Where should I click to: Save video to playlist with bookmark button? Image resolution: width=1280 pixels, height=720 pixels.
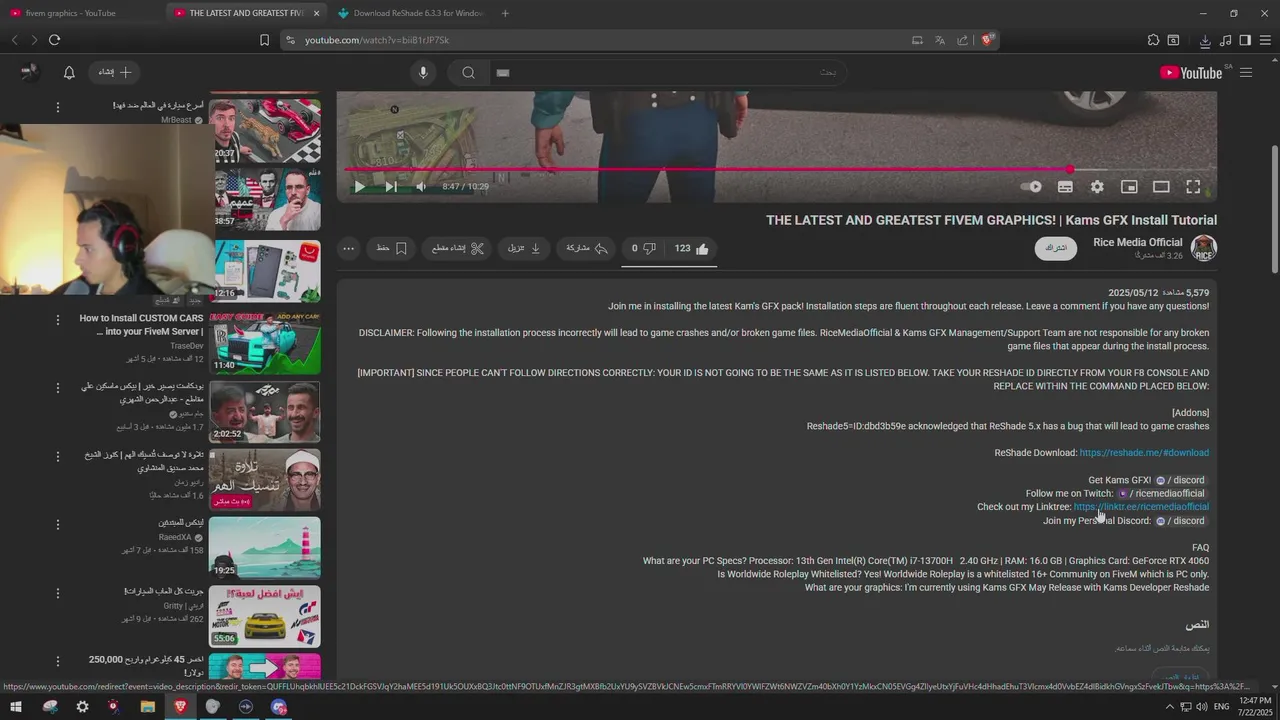click(x=391, y=249)
